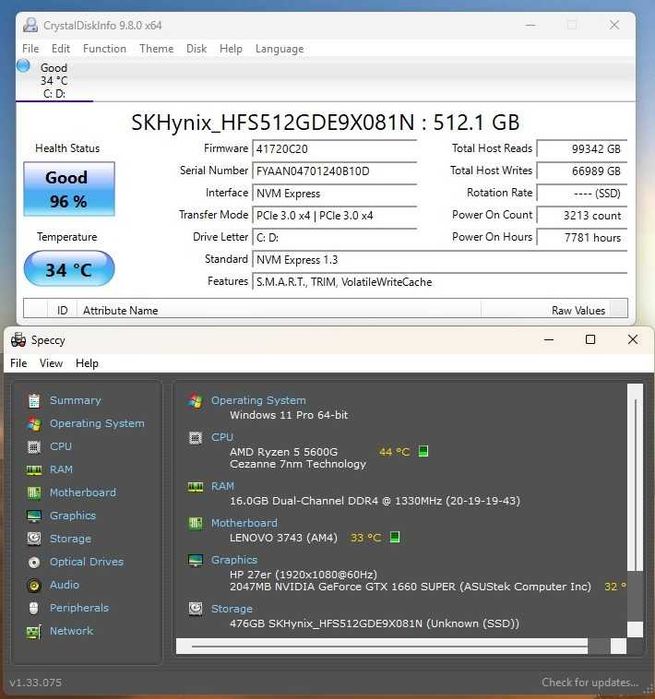The image size is (655, 699).
Task: Open the File menu in CrystalDiskInfo
Action: pos(30,49)
